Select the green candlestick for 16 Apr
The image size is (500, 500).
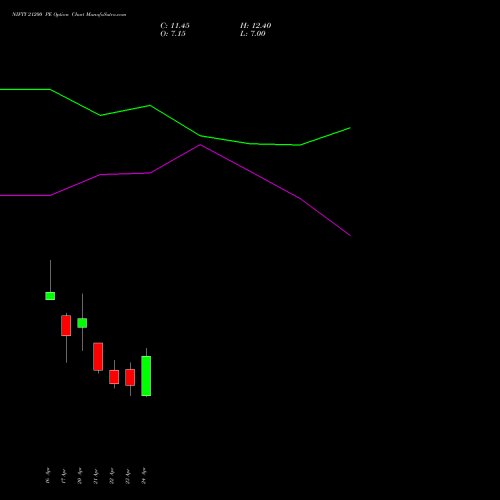point(50,296)
